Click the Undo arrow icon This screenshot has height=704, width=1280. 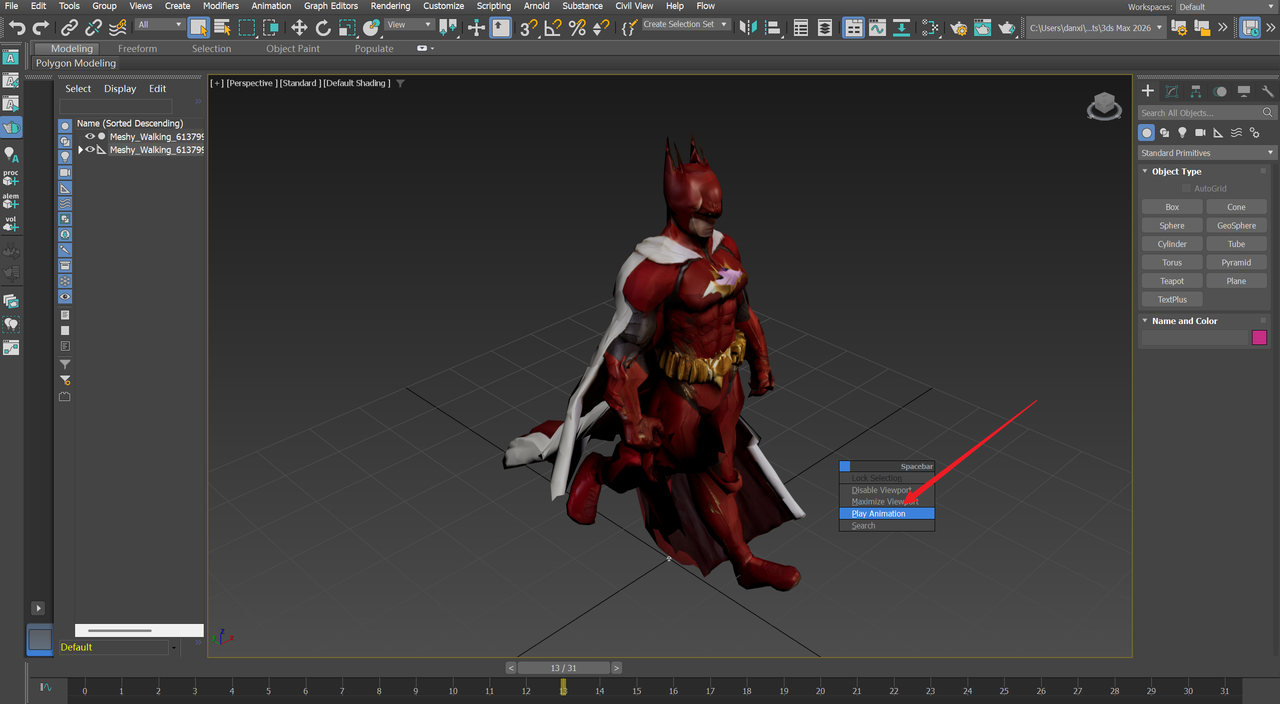(17, 28)
